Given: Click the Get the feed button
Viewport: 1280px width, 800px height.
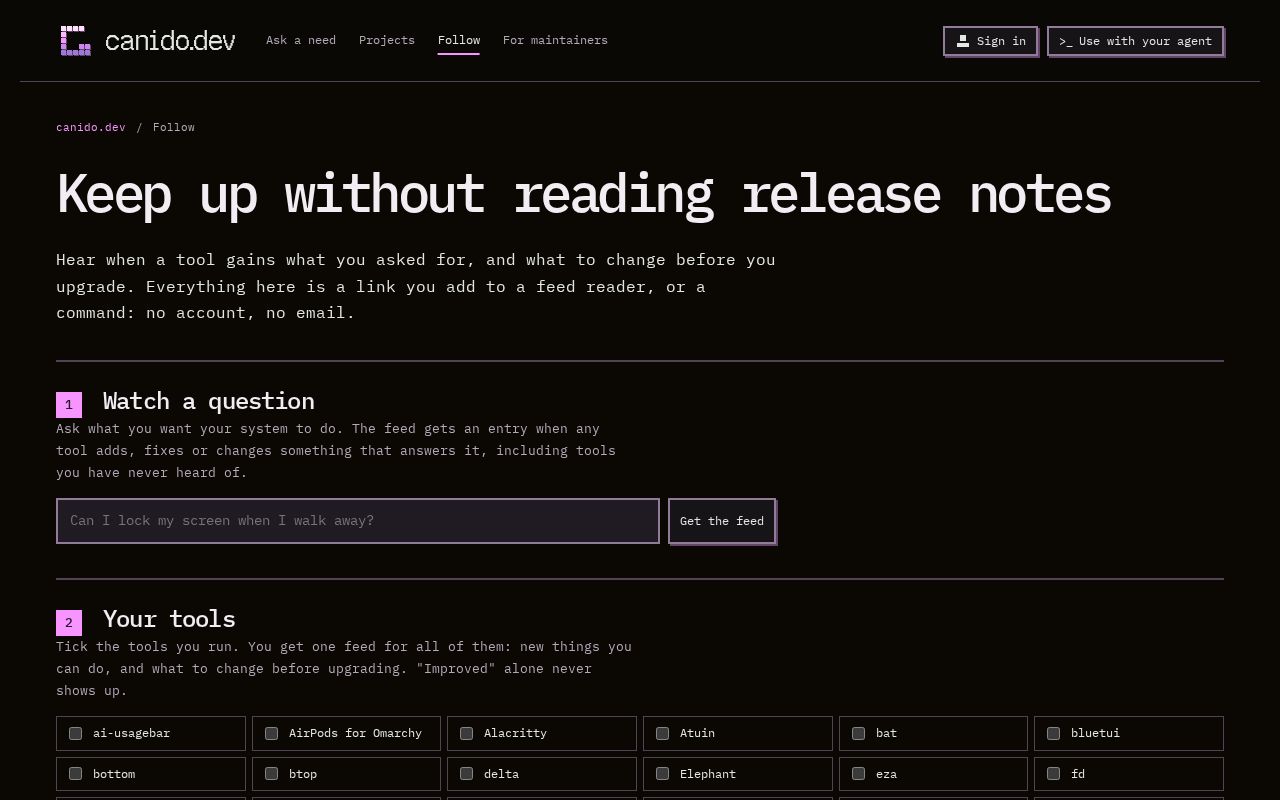Looking at the screenshot, I should [x=722, y=521].
